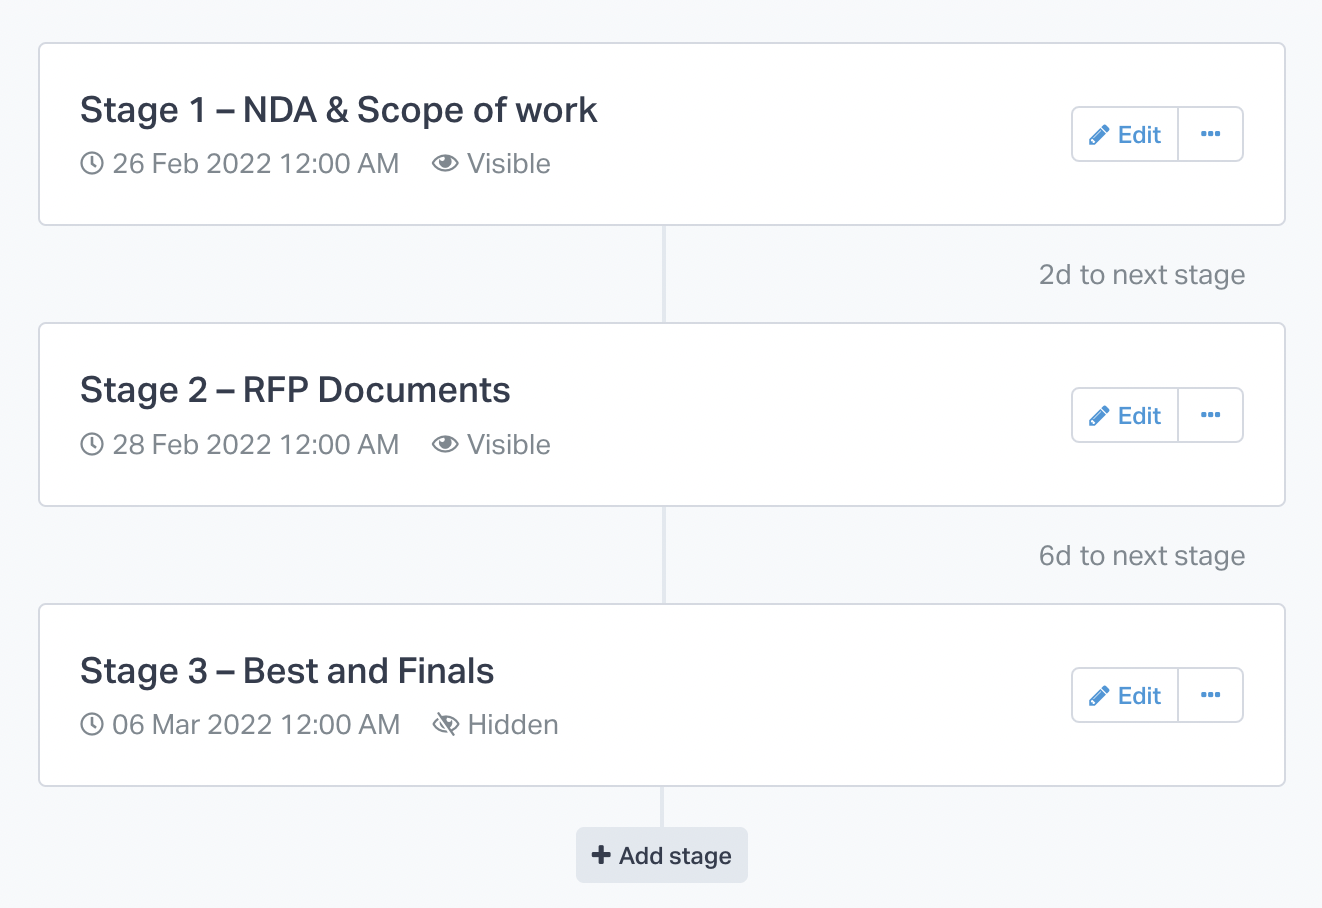Click the clock icon beside 28 Feb 2022
The height and width of the screenshot is (908, 1322).
point(92,444)
